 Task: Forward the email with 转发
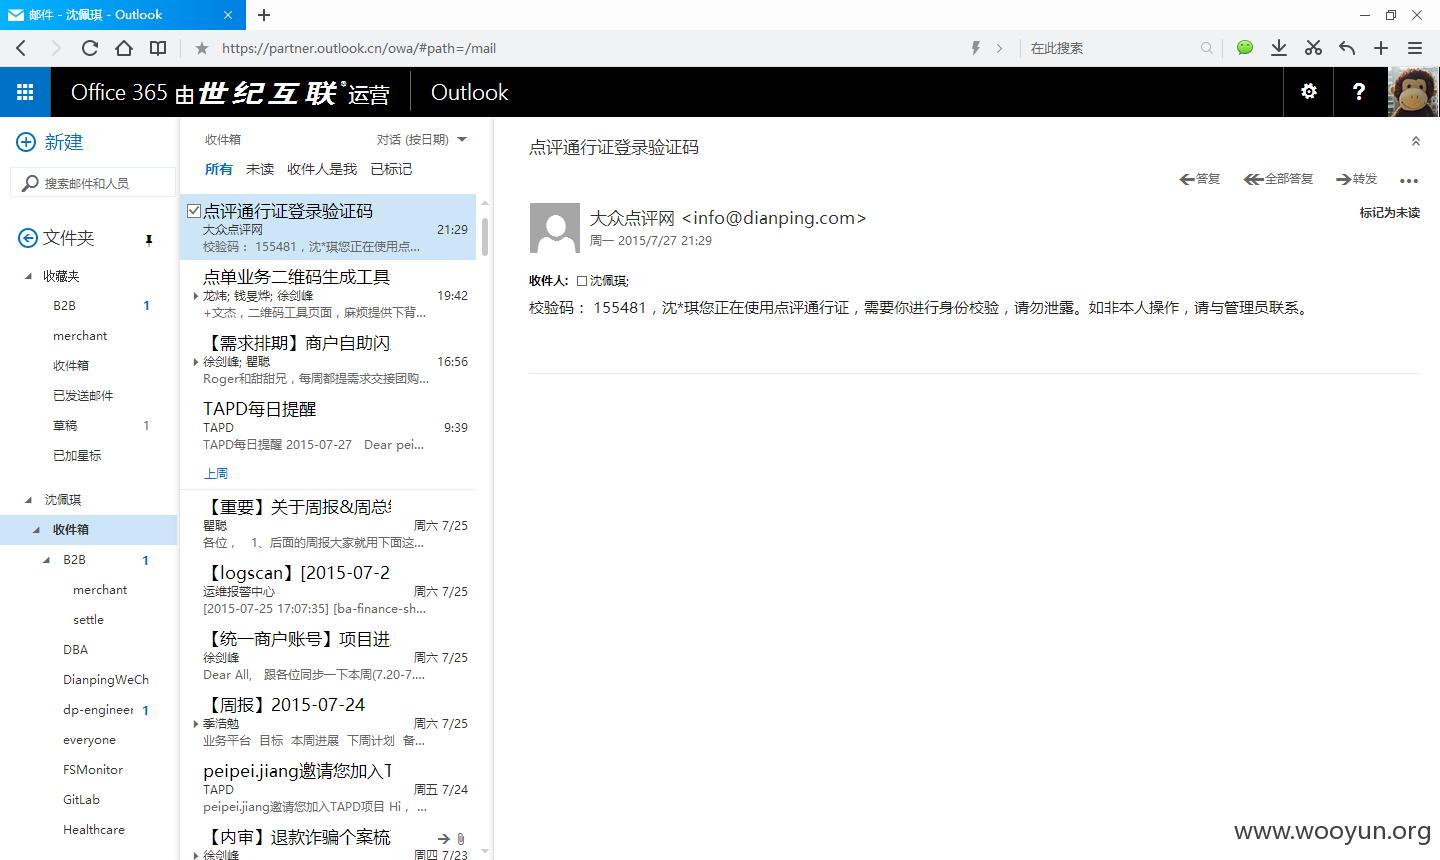tap(1357, 179)
